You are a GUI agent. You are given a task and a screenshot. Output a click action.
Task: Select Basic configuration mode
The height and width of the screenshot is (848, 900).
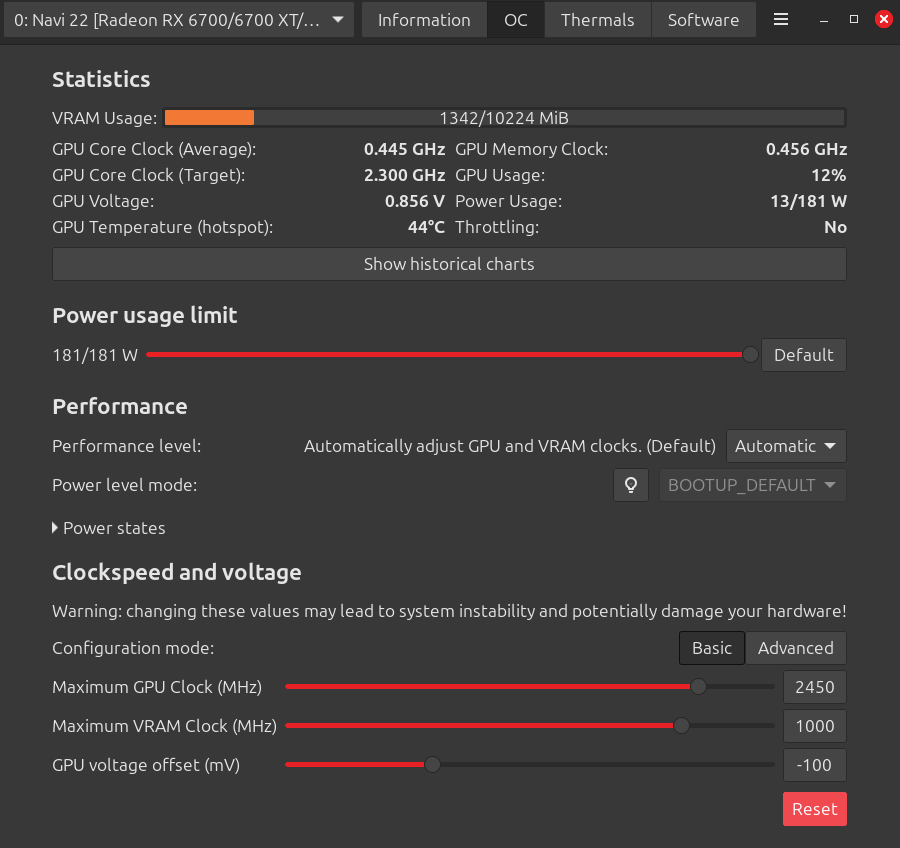pos(712,648)
